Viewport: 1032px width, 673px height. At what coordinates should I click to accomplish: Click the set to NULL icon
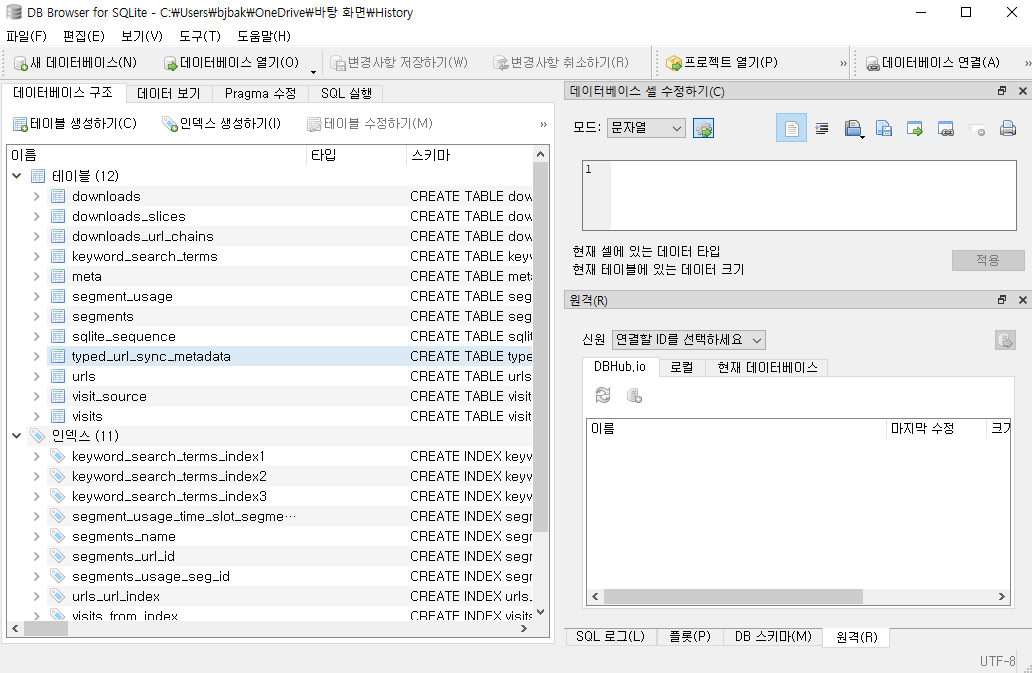click(977, 128)
